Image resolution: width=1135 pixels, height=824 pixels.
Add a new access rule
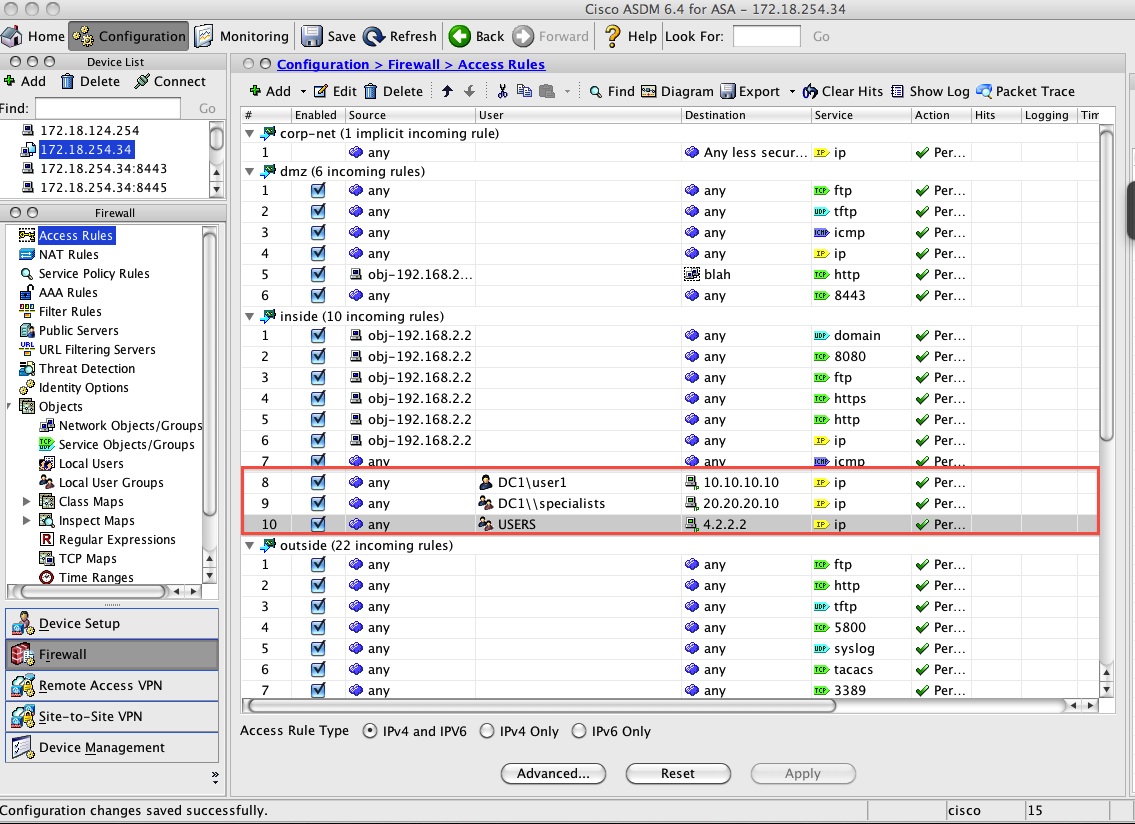coord(270,91)
